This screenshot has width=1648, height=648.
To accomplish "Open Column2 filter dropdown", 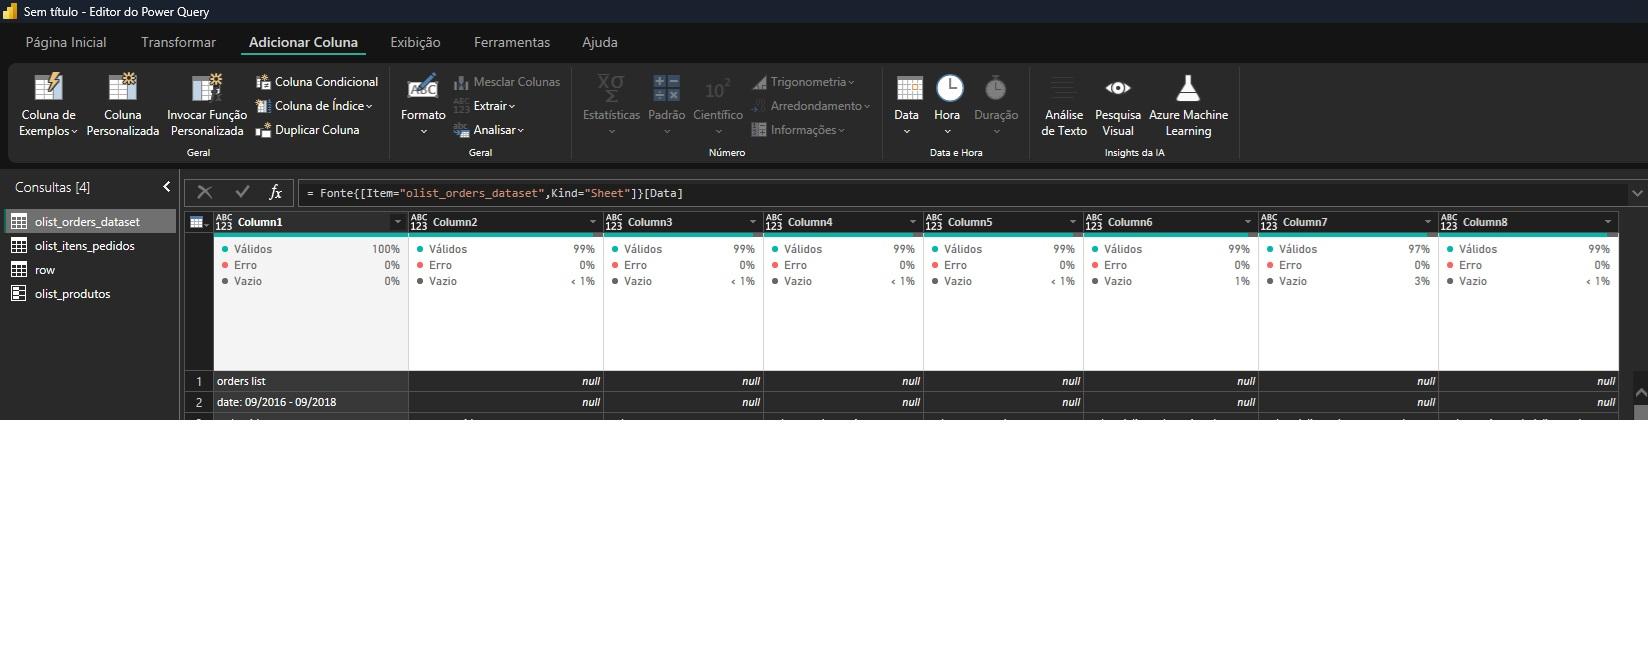I will click(592, 222).
